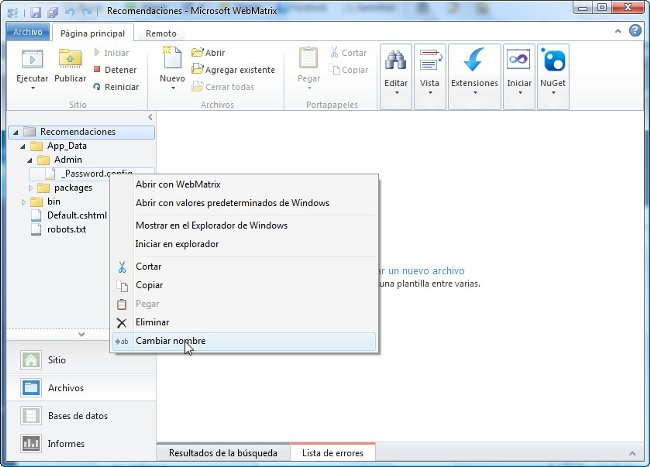Viewport: 650px width, 467px height.
Task: Go to the Informes workspace
Action: (x=66, y=443)
